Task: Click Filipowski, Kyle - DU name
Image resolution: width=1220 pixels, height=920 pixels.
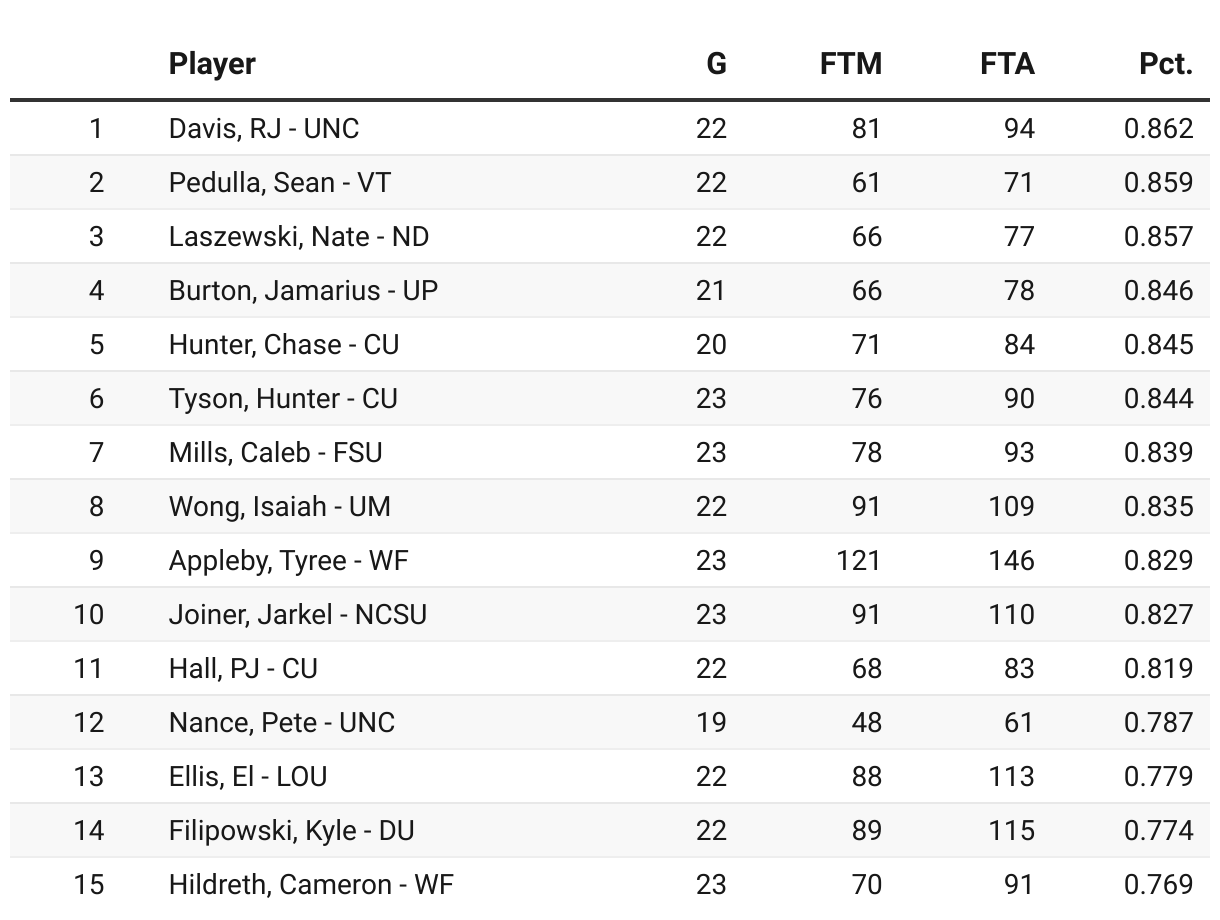Action: coord(292,830)
